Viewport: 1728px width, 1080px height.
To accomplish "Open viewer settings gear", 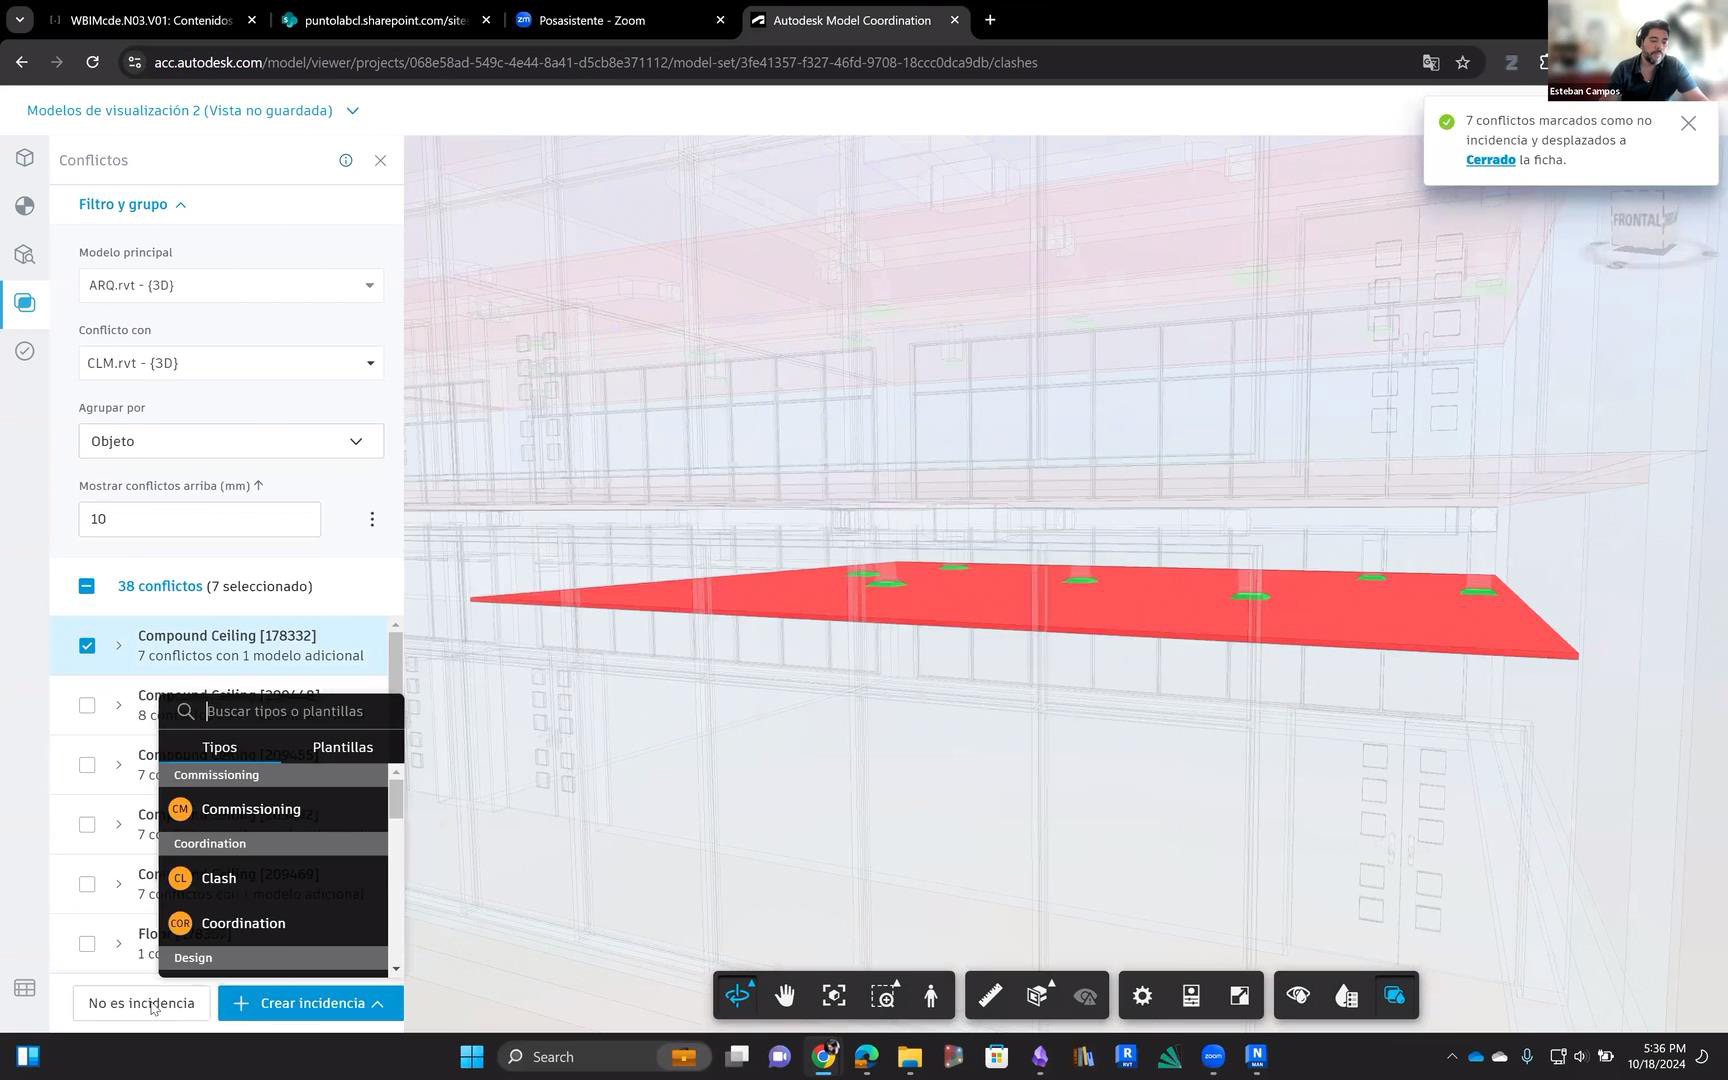I will coord(1142,996).
